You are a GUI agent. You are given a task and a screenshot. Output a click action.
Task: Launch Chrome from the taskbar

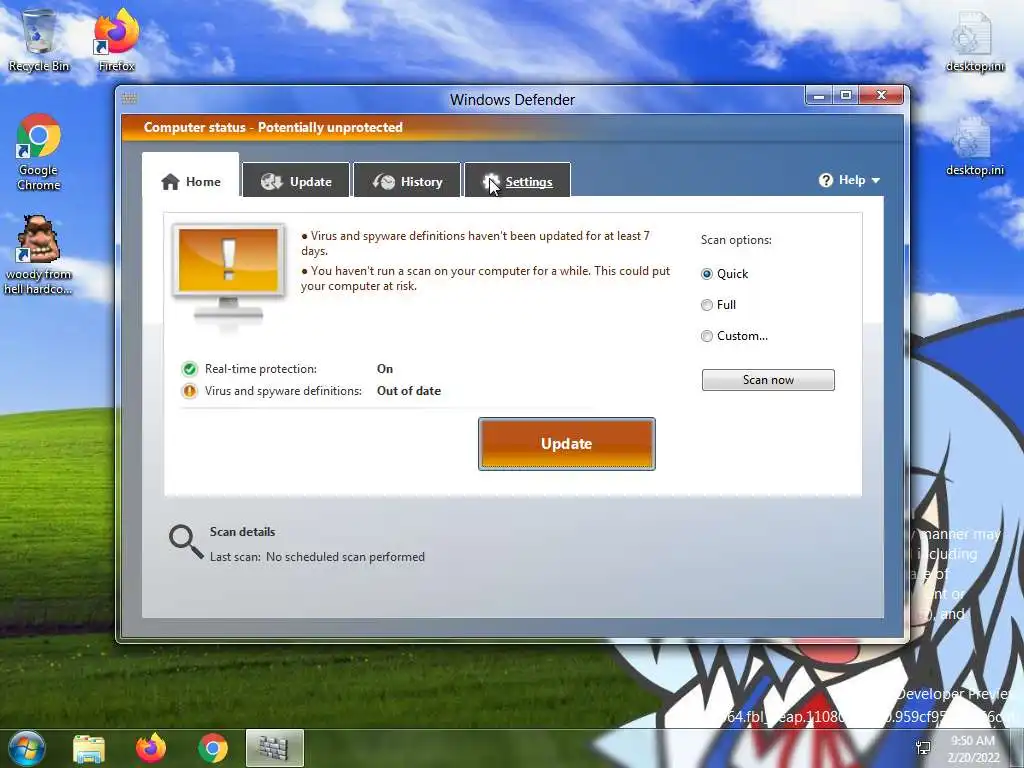(x=213, y=748)
